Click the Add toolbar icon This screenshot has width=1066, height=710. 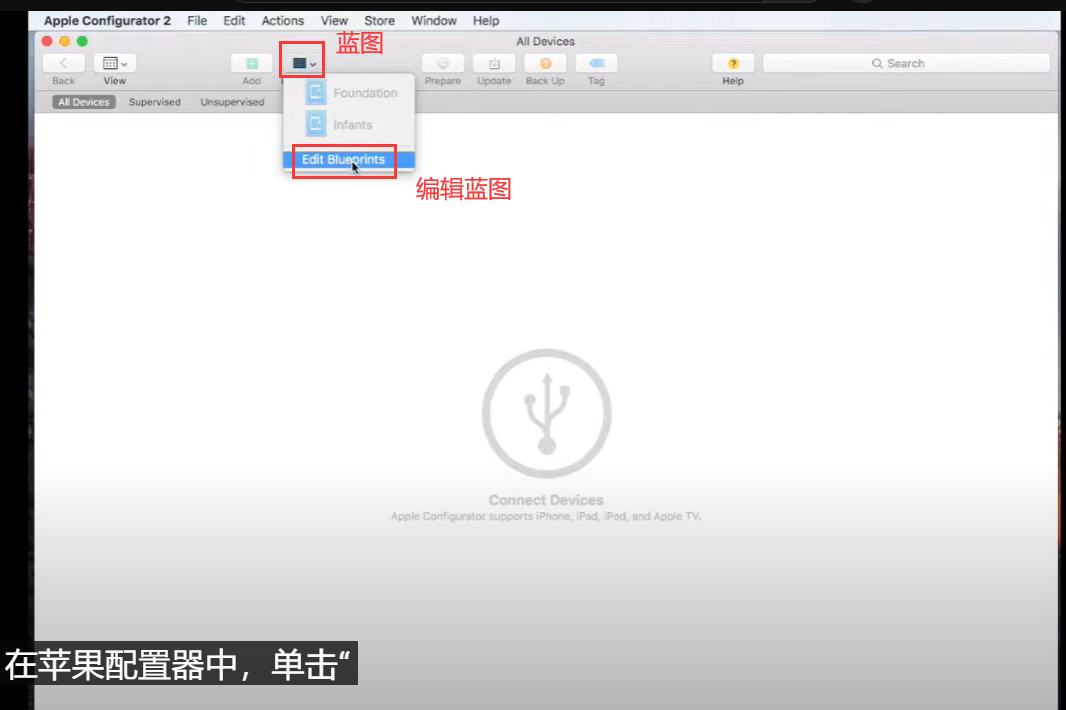252,63
